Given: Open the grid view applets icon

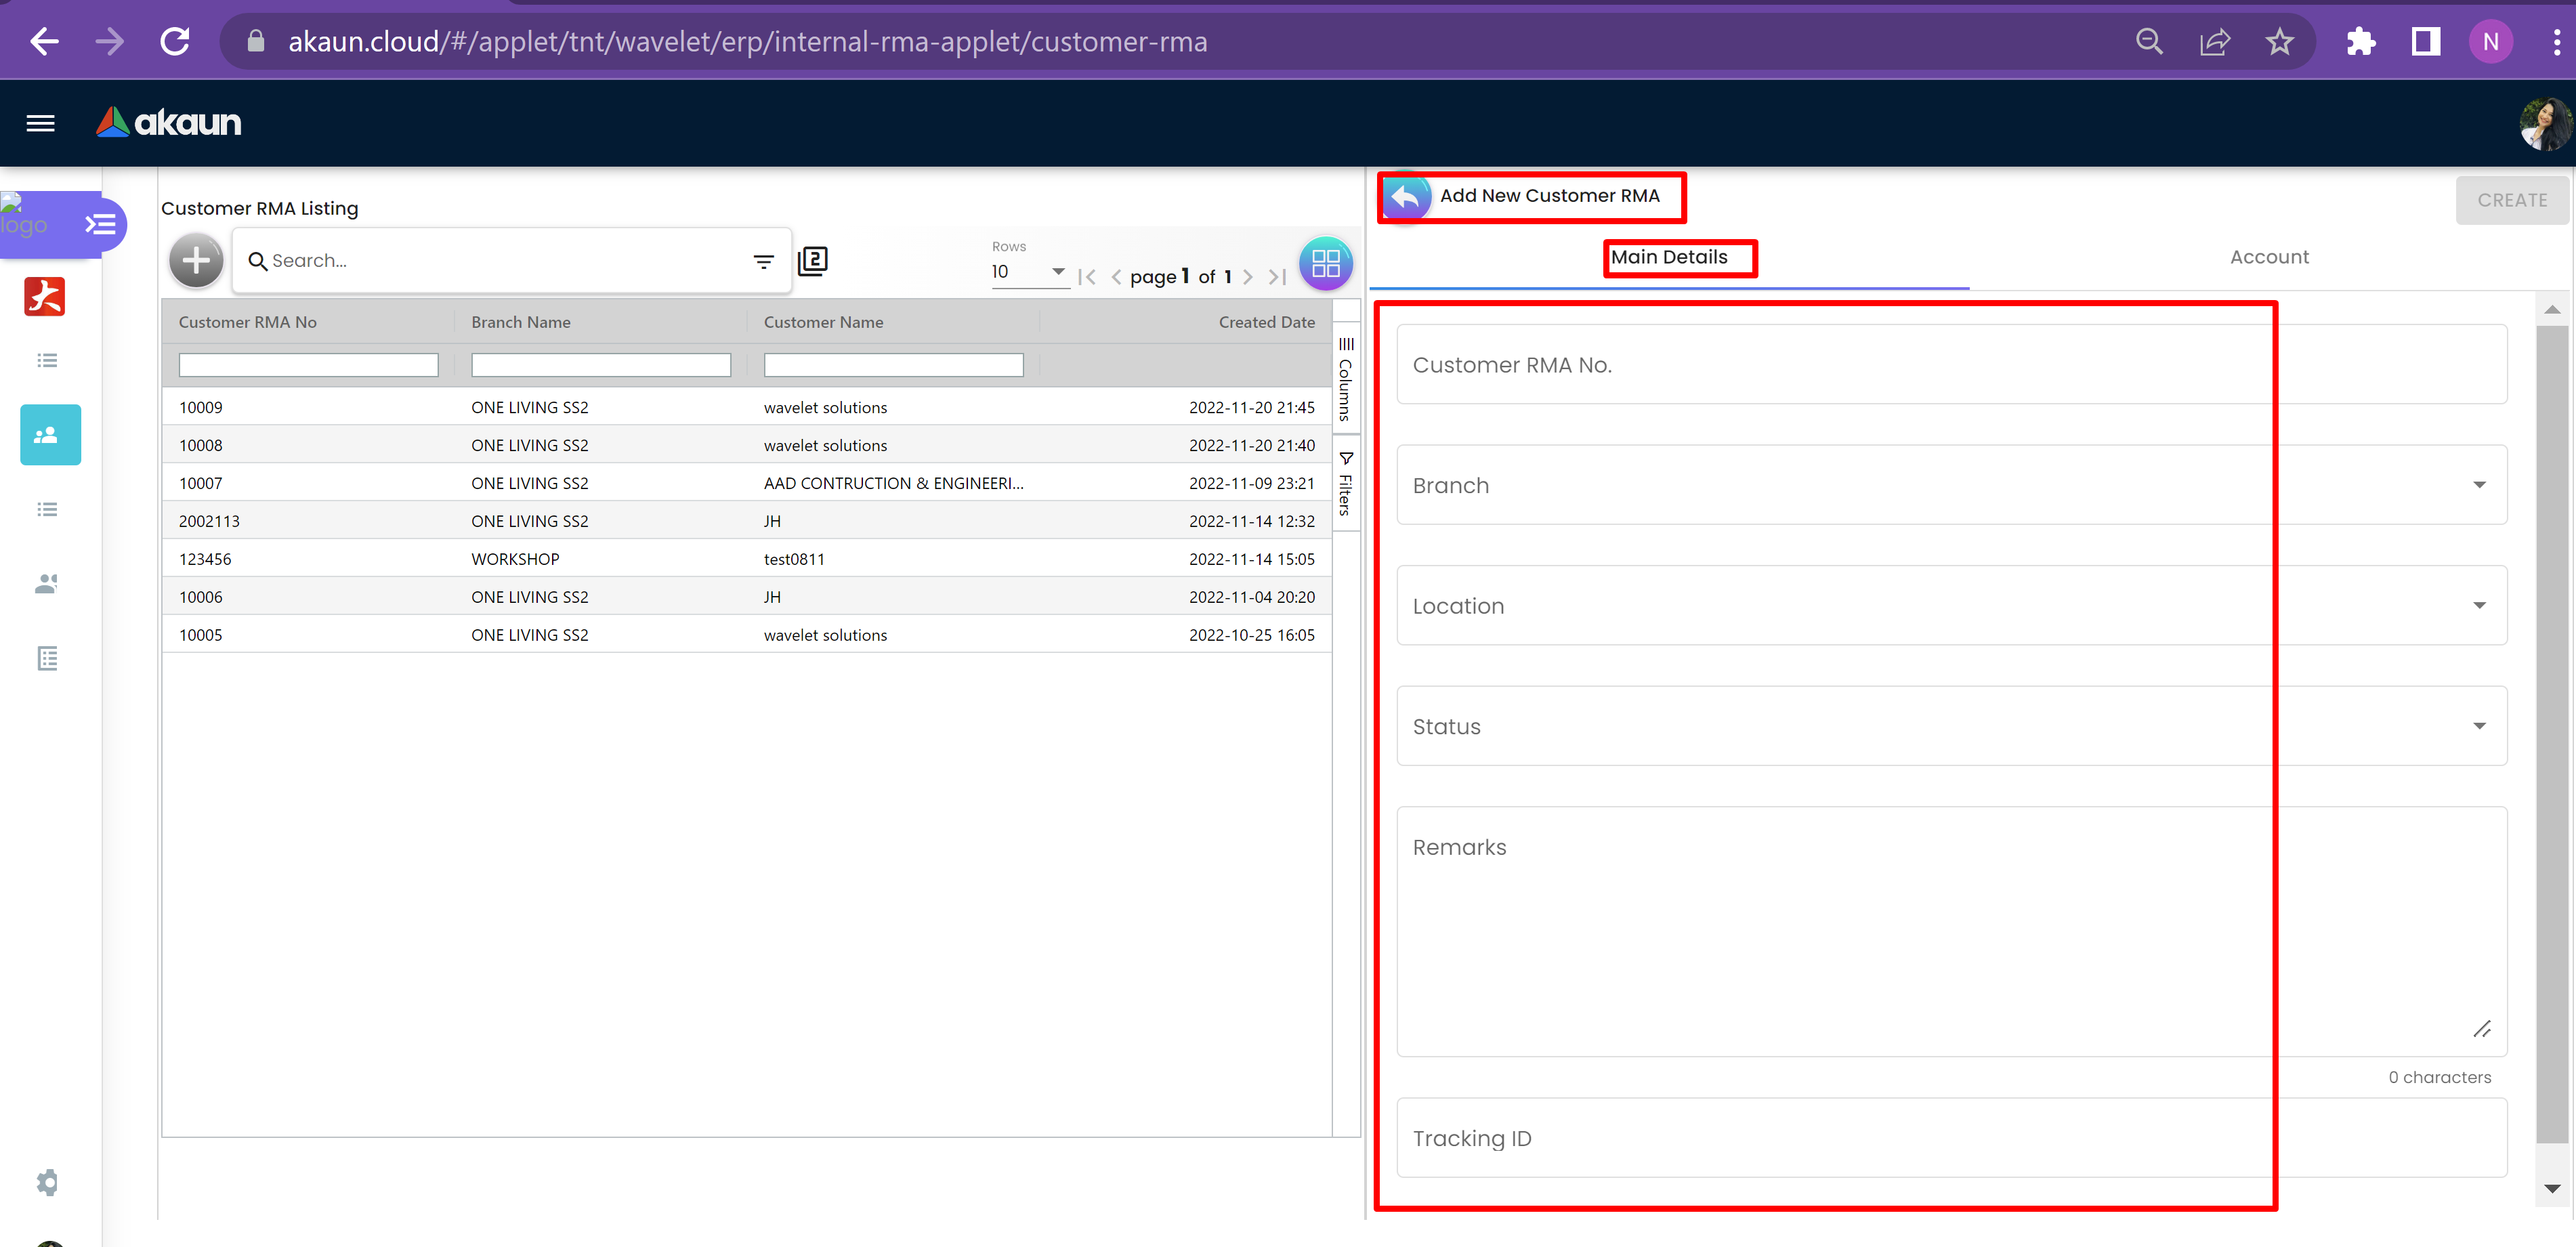Looking at the screenshot, I should (1325, 264).
